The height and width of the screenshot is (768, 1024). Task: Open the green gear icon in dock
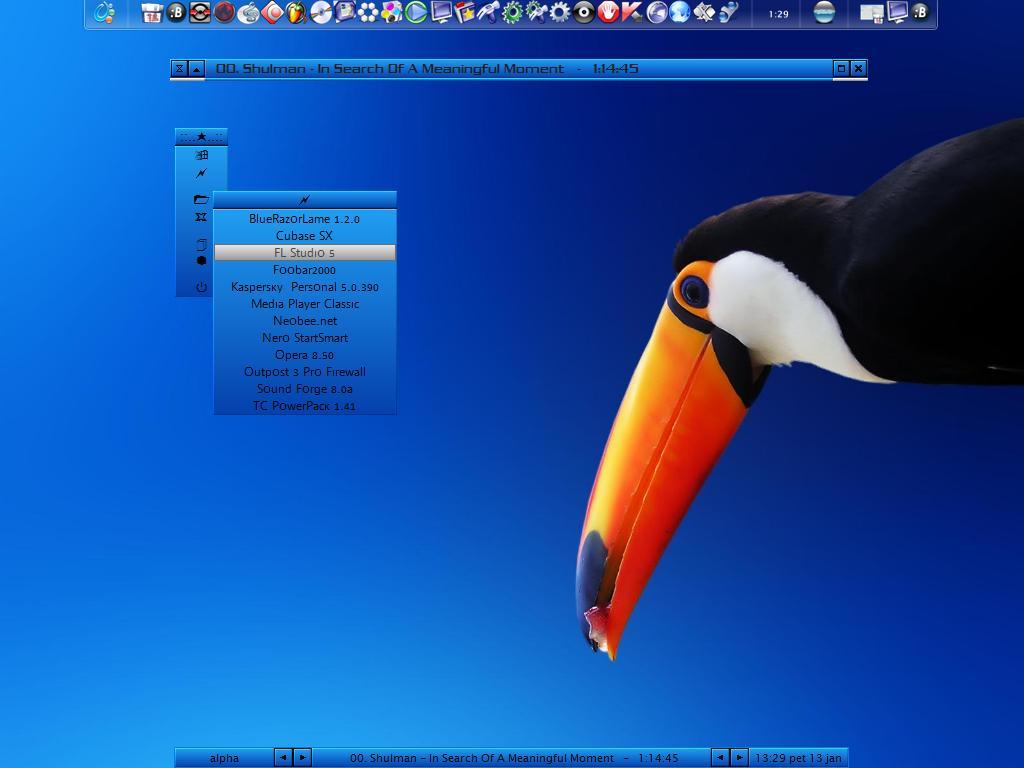point(512,12)
